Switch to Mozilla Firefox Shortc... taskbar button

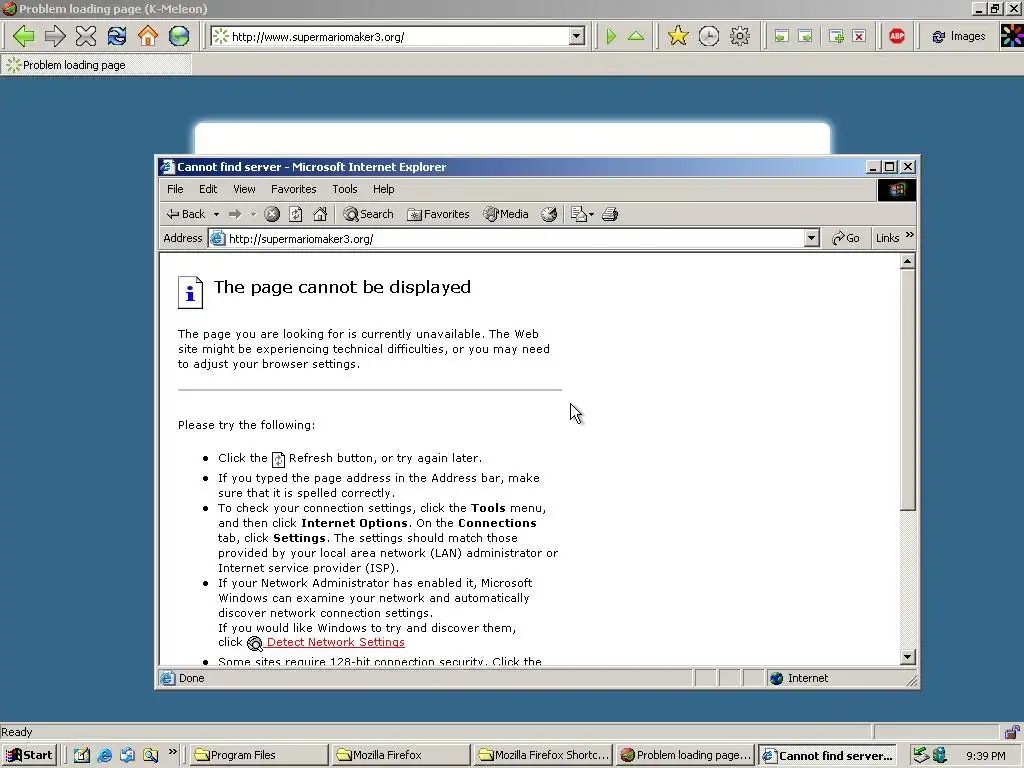[543, 755]
